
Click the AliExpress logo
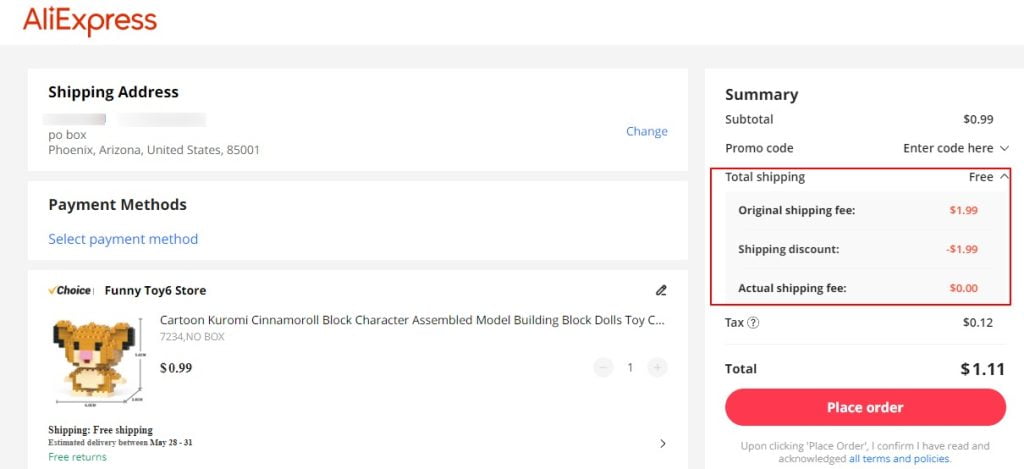(x=90, y=21)
